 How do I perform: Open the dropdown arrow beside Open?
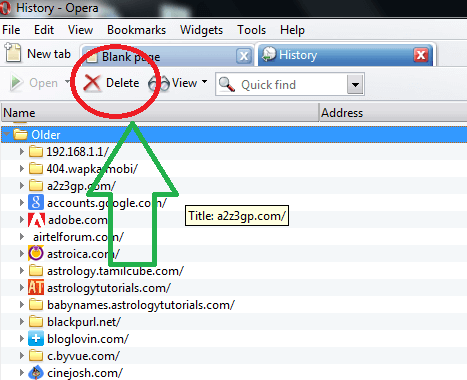tap(67, 82)
